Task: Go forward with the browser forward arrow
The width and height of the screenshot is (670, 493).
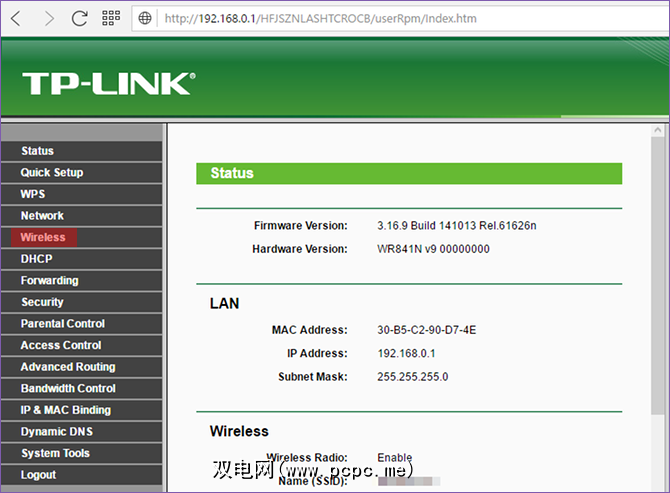Action: (49, 18)
